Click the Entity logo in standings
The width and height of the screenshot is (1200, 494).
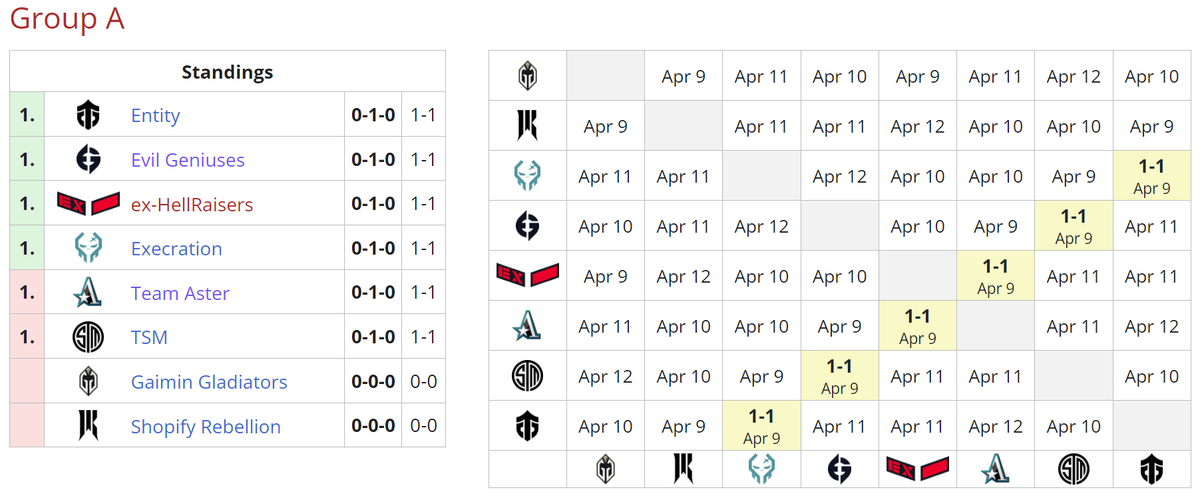(x=88, y=116)
